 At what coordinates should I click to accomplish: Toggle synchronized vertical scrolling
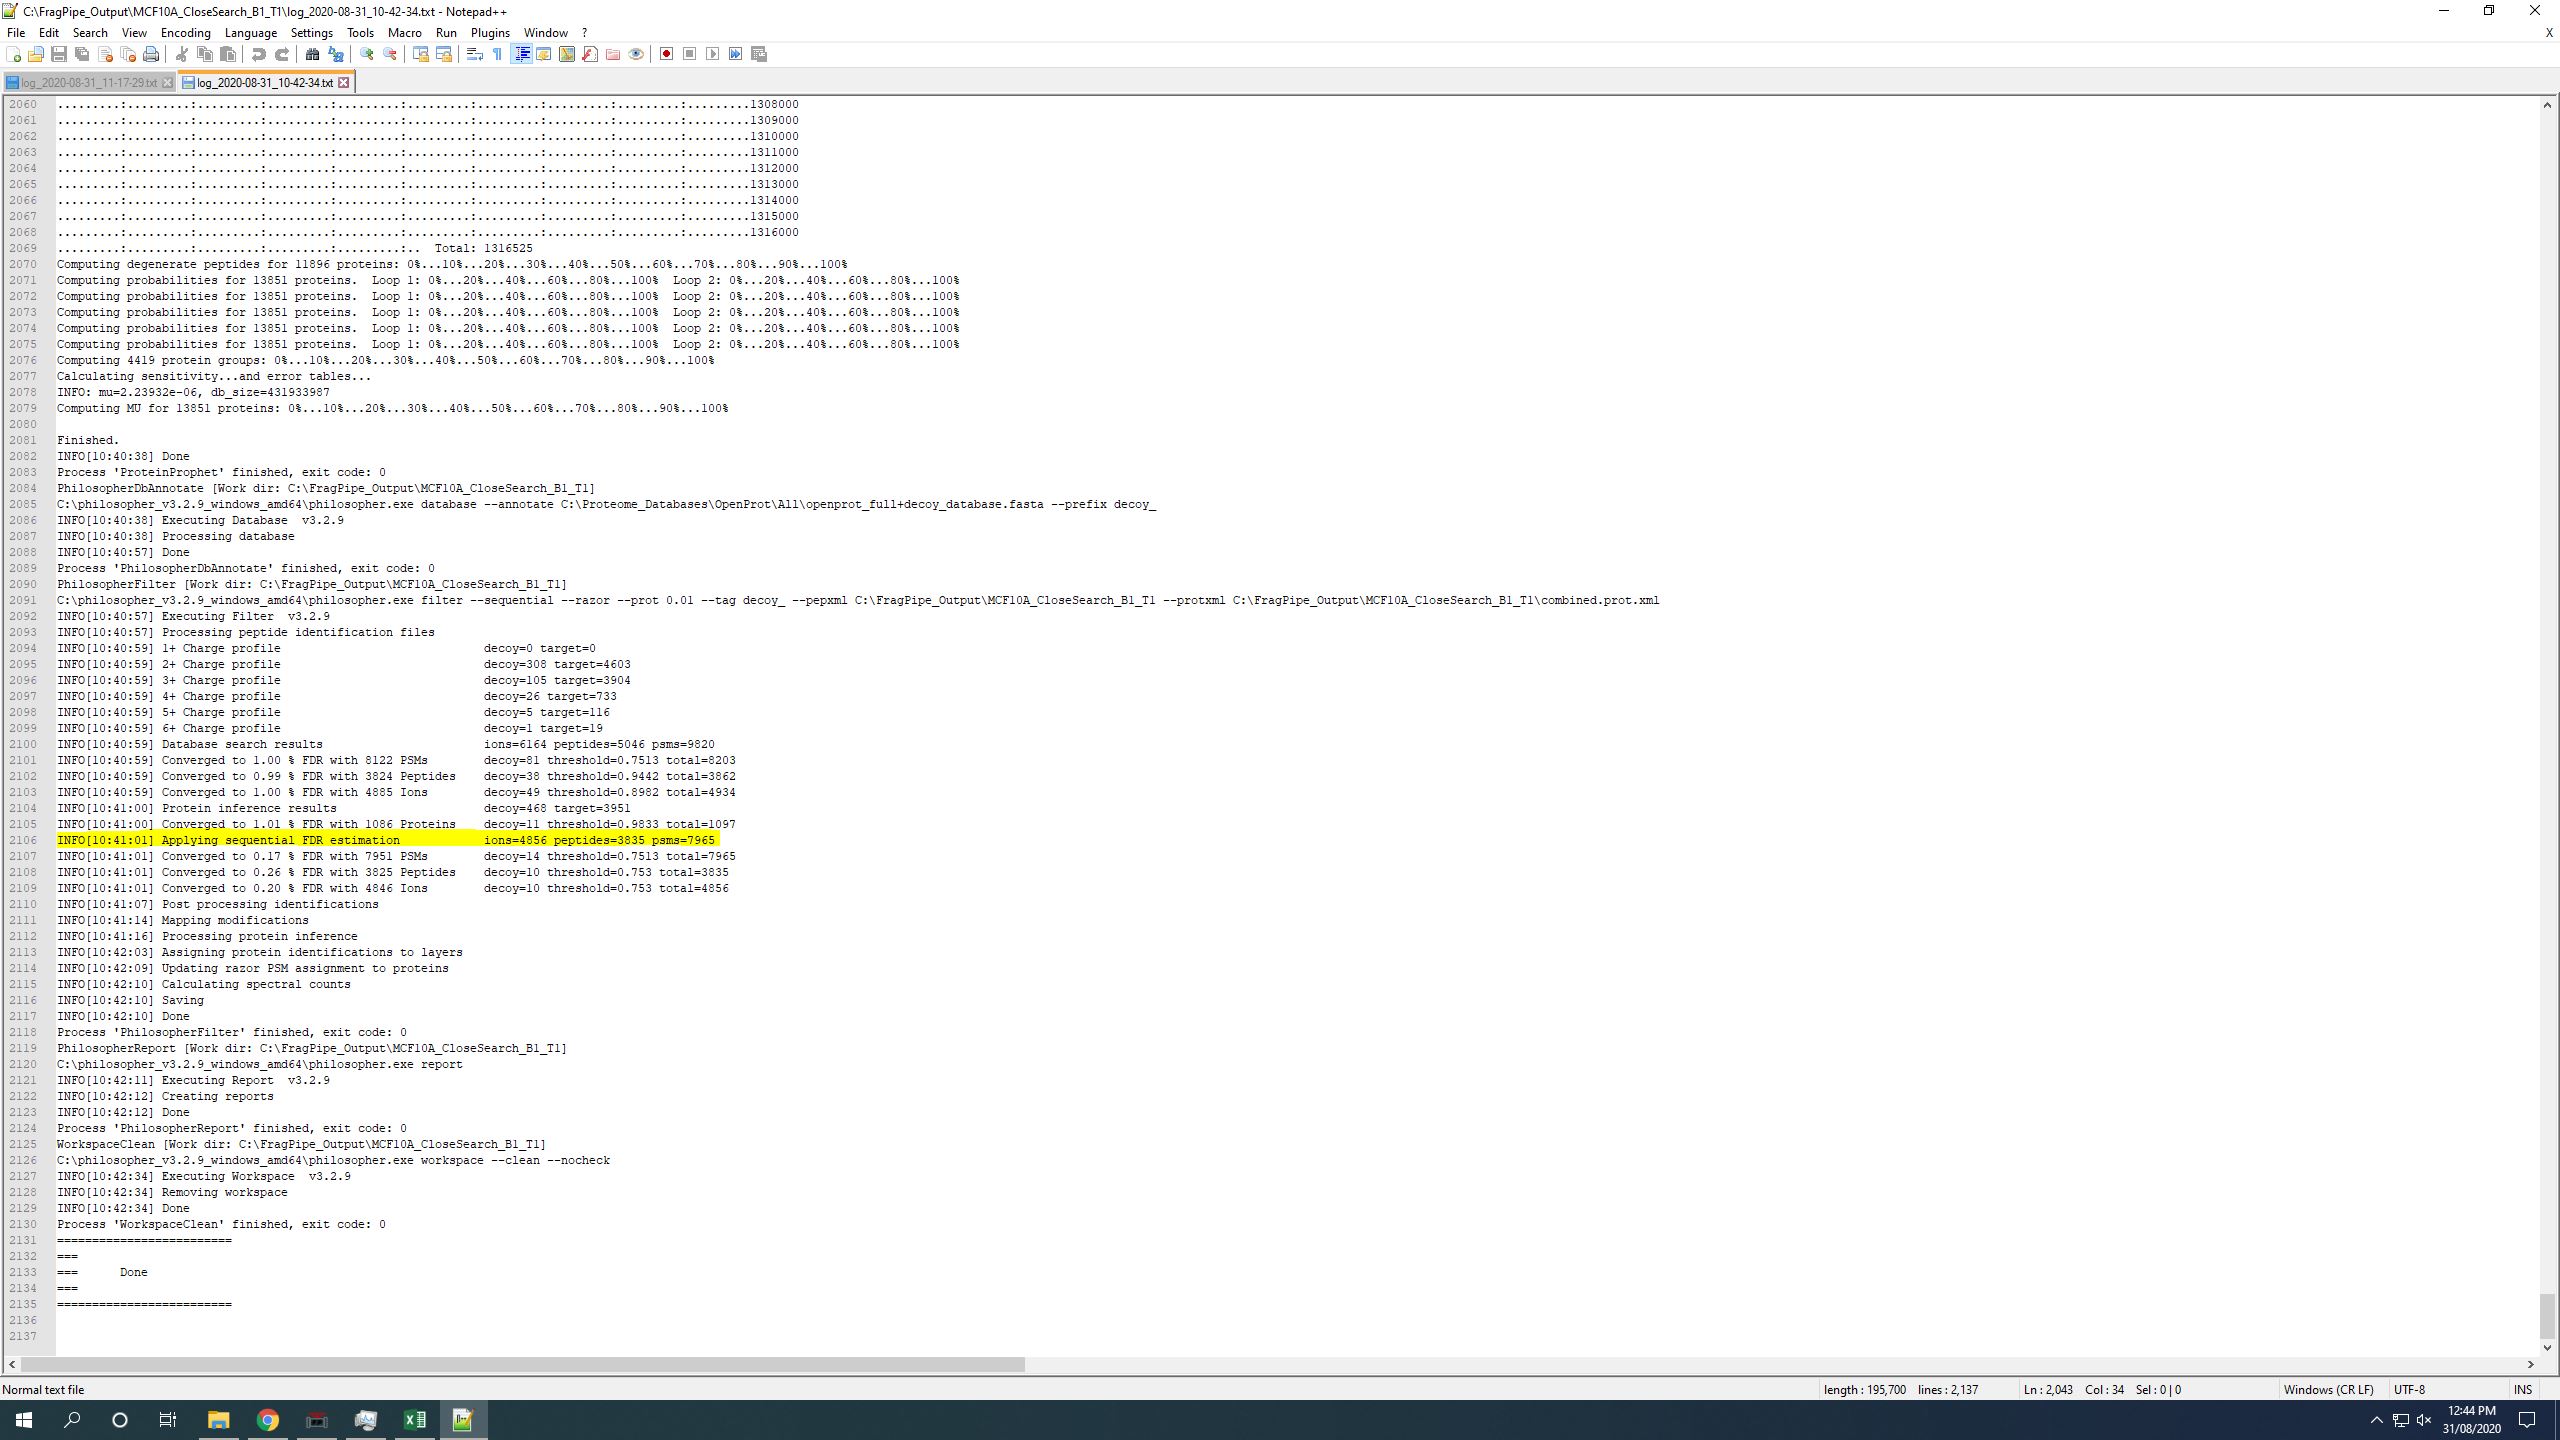pos(421,54)
